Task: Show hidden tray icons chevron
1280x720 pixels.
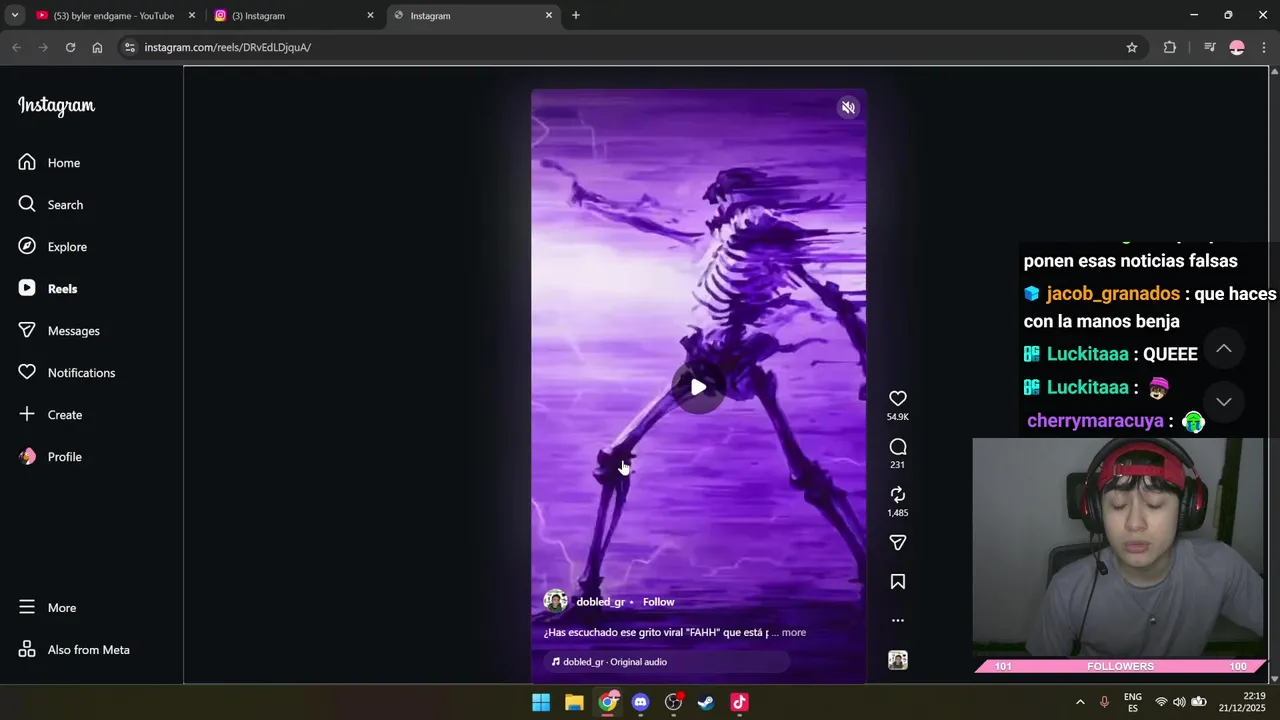Action: pos(1080,702)
